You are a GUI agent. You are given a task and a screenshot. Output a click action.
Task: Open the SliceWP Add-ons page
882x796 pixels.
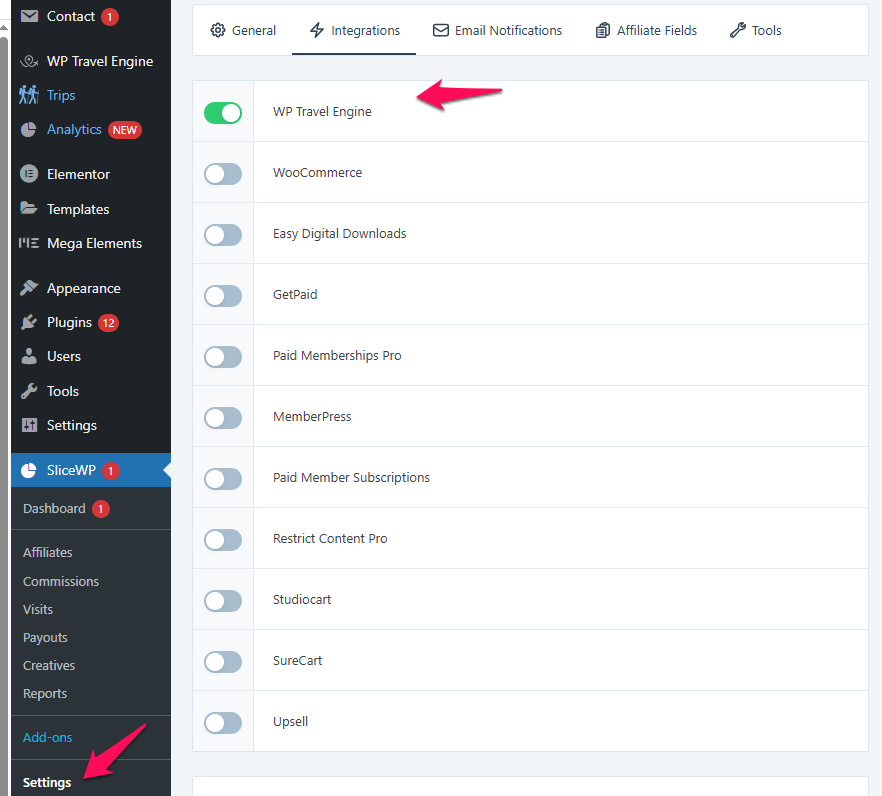pos(47,737)
